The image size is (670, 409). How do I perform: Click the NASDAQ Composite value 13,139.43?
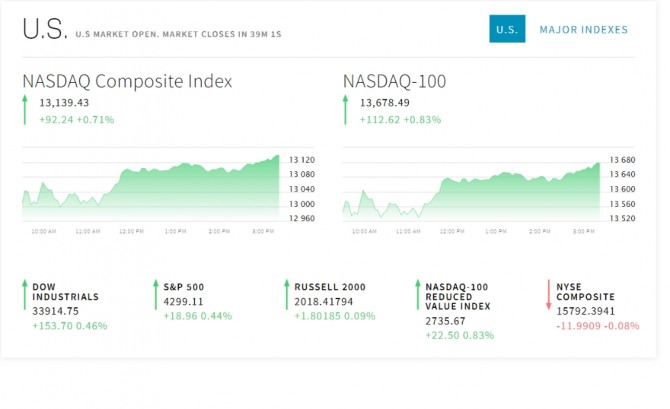64,103
